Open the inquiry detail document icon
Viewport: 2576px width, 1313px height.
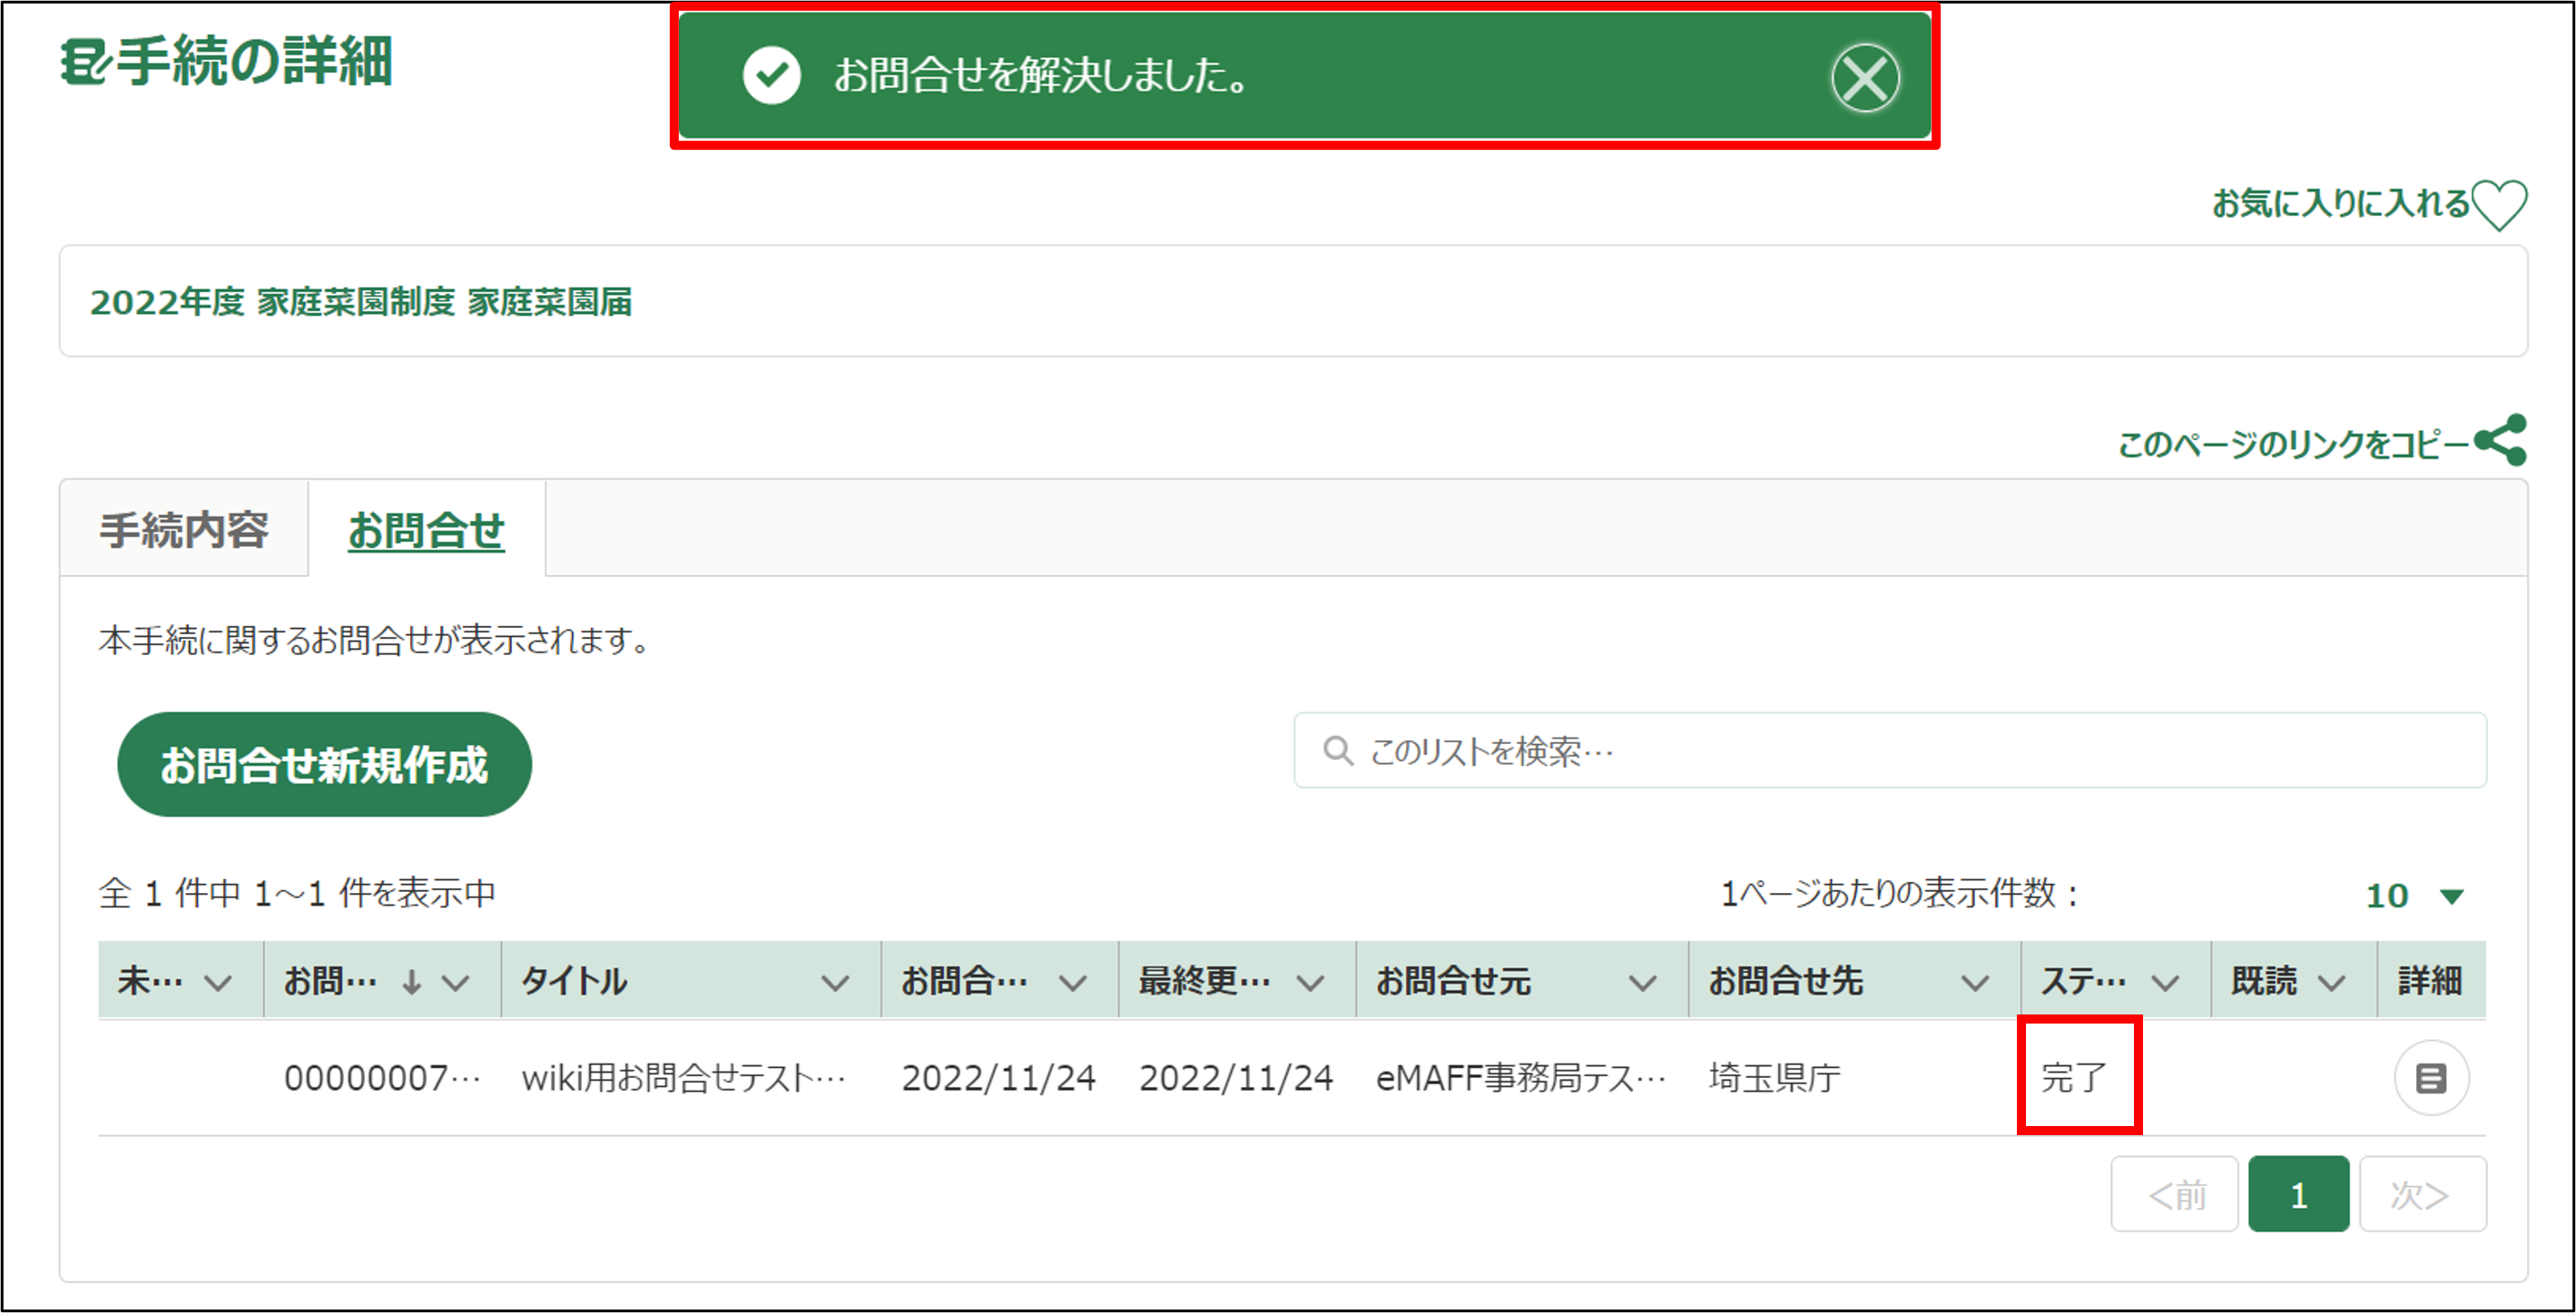[x=2430, y=1078]
